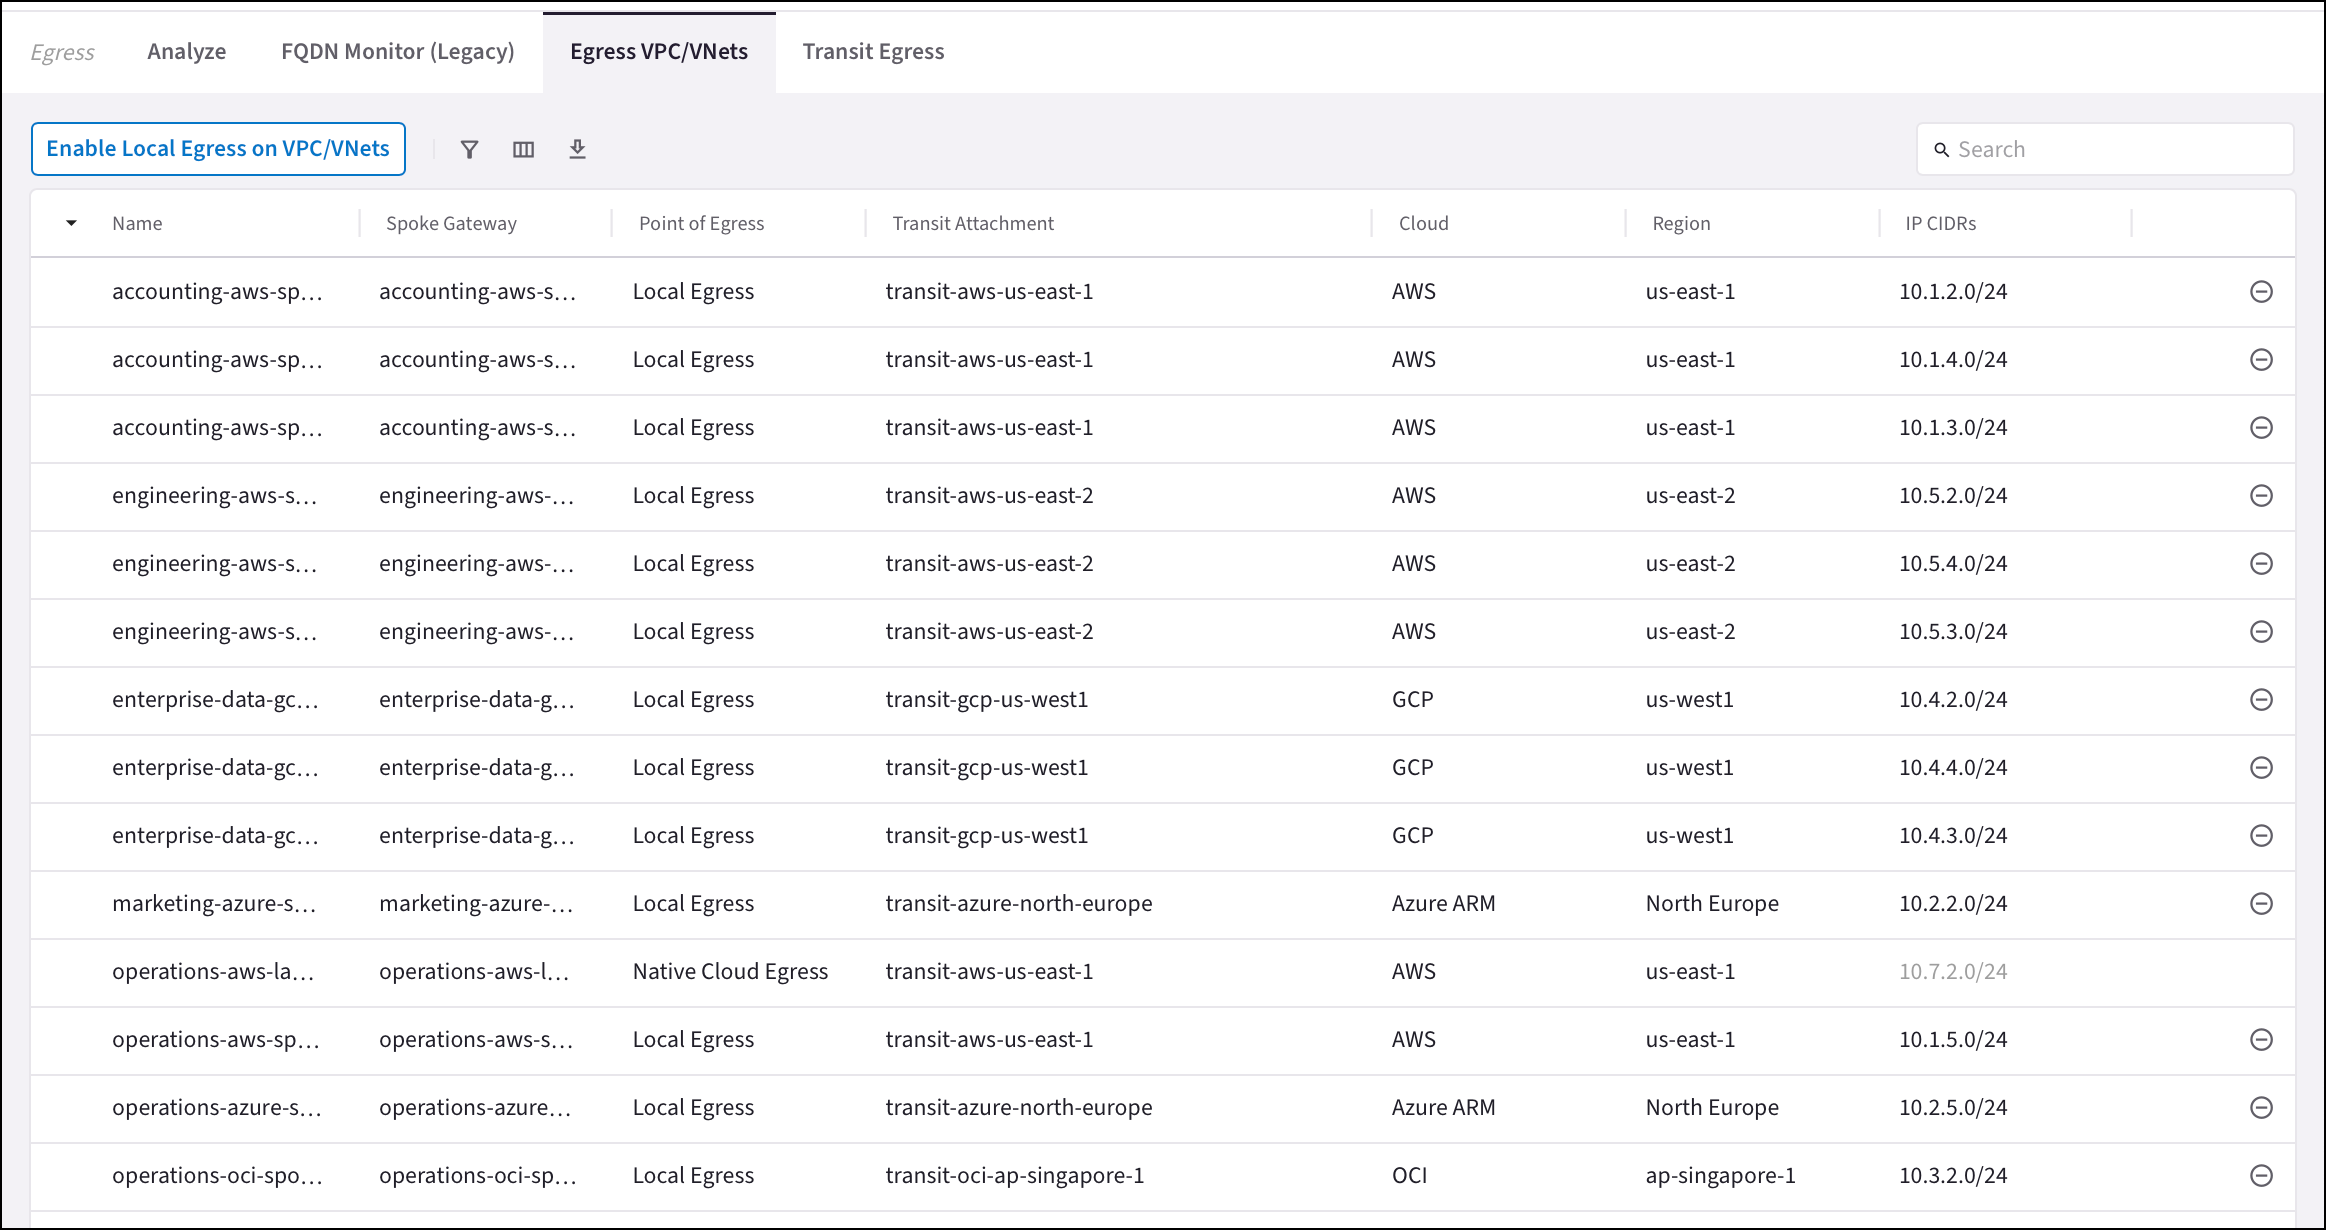Image resolution: width=2326 pixels, height=1230 pixels.
Task: Open the Analyze tab
Action: click(186, 51)
